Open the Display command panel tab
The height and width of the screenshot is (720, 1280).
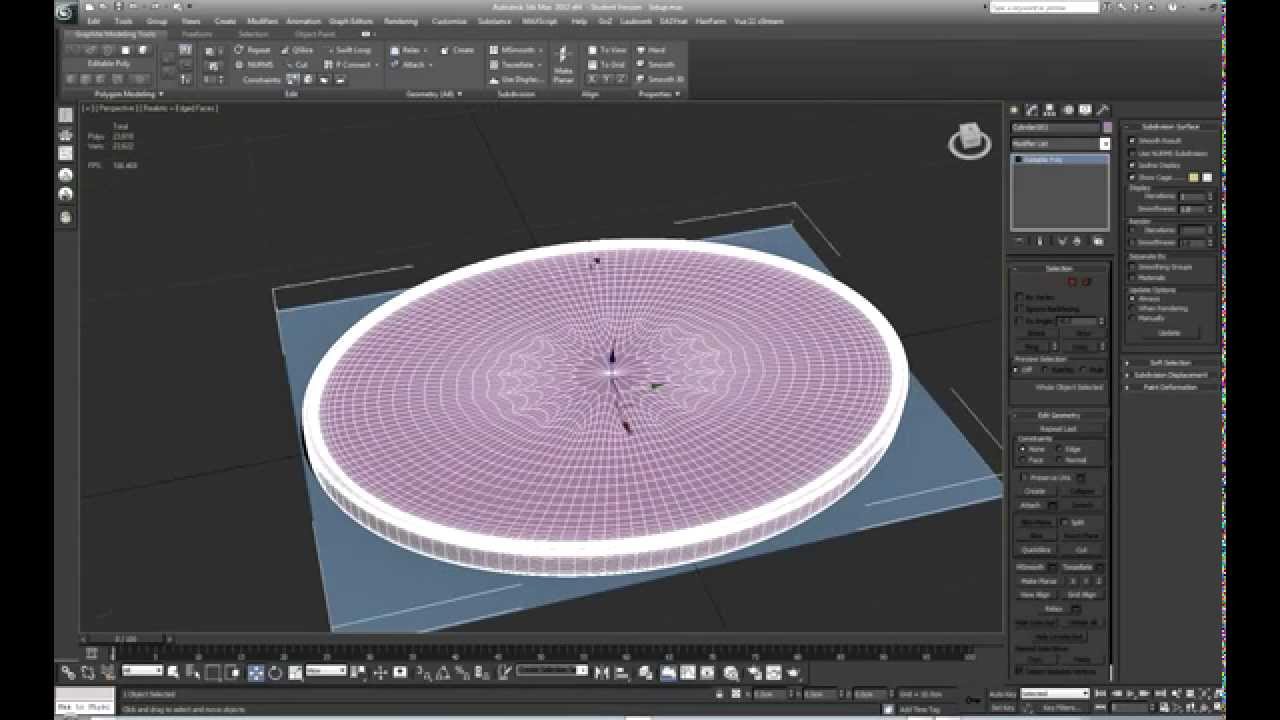pos(1085,110)
